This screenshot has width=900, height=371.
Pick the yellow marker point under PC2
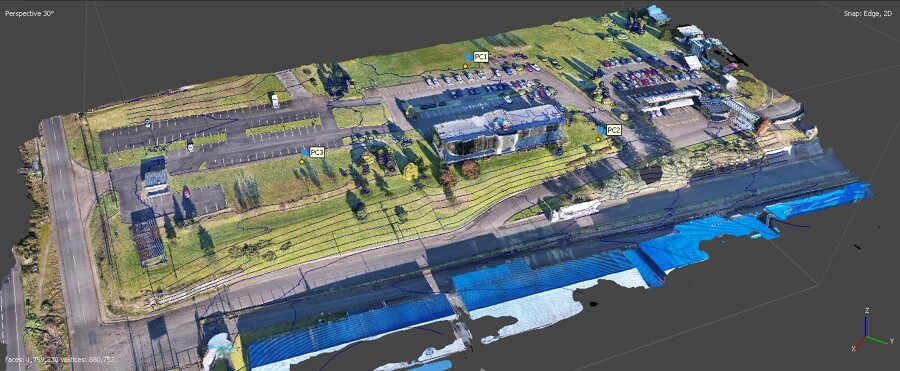coord(598,140)
